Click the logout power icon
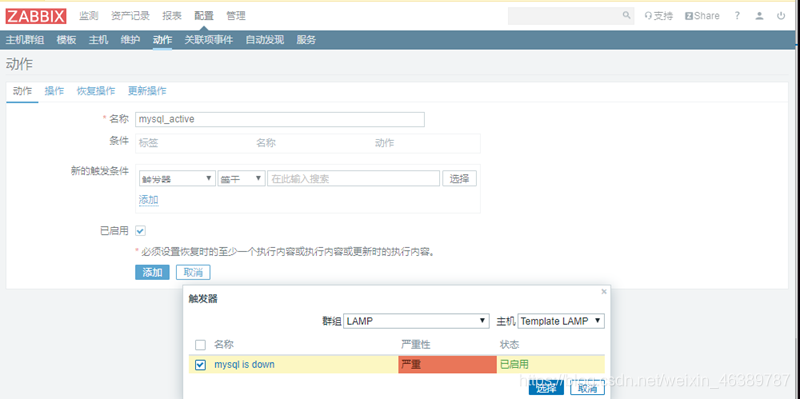Screen dimensions: 800x399 point(781,16)
